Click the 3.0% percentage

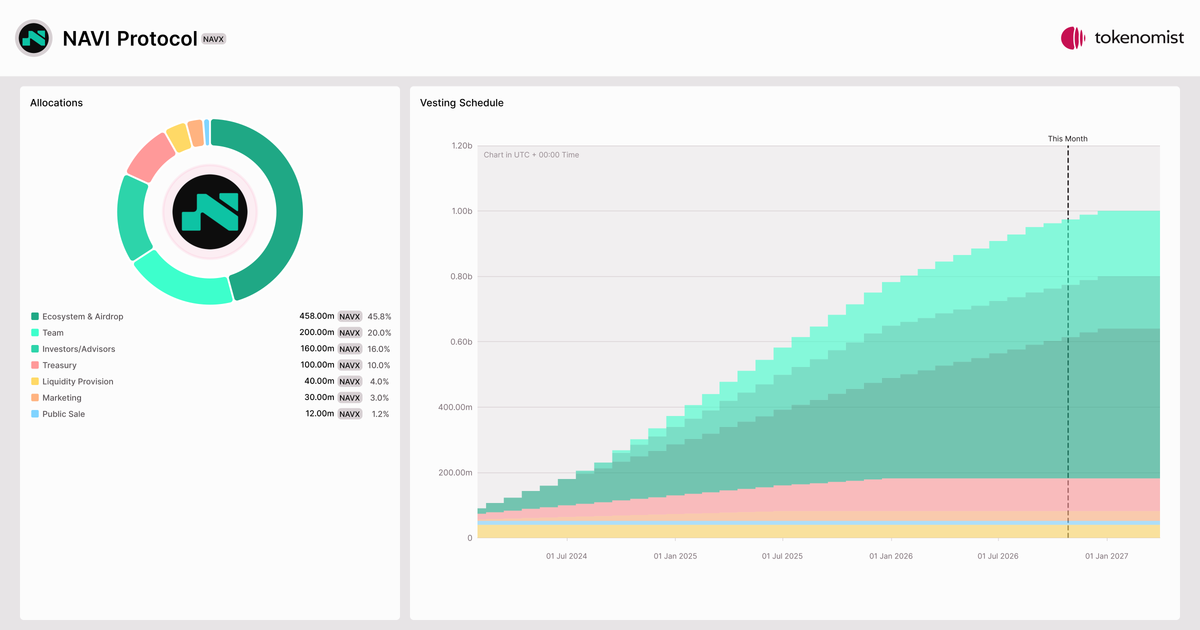point(381,398)
